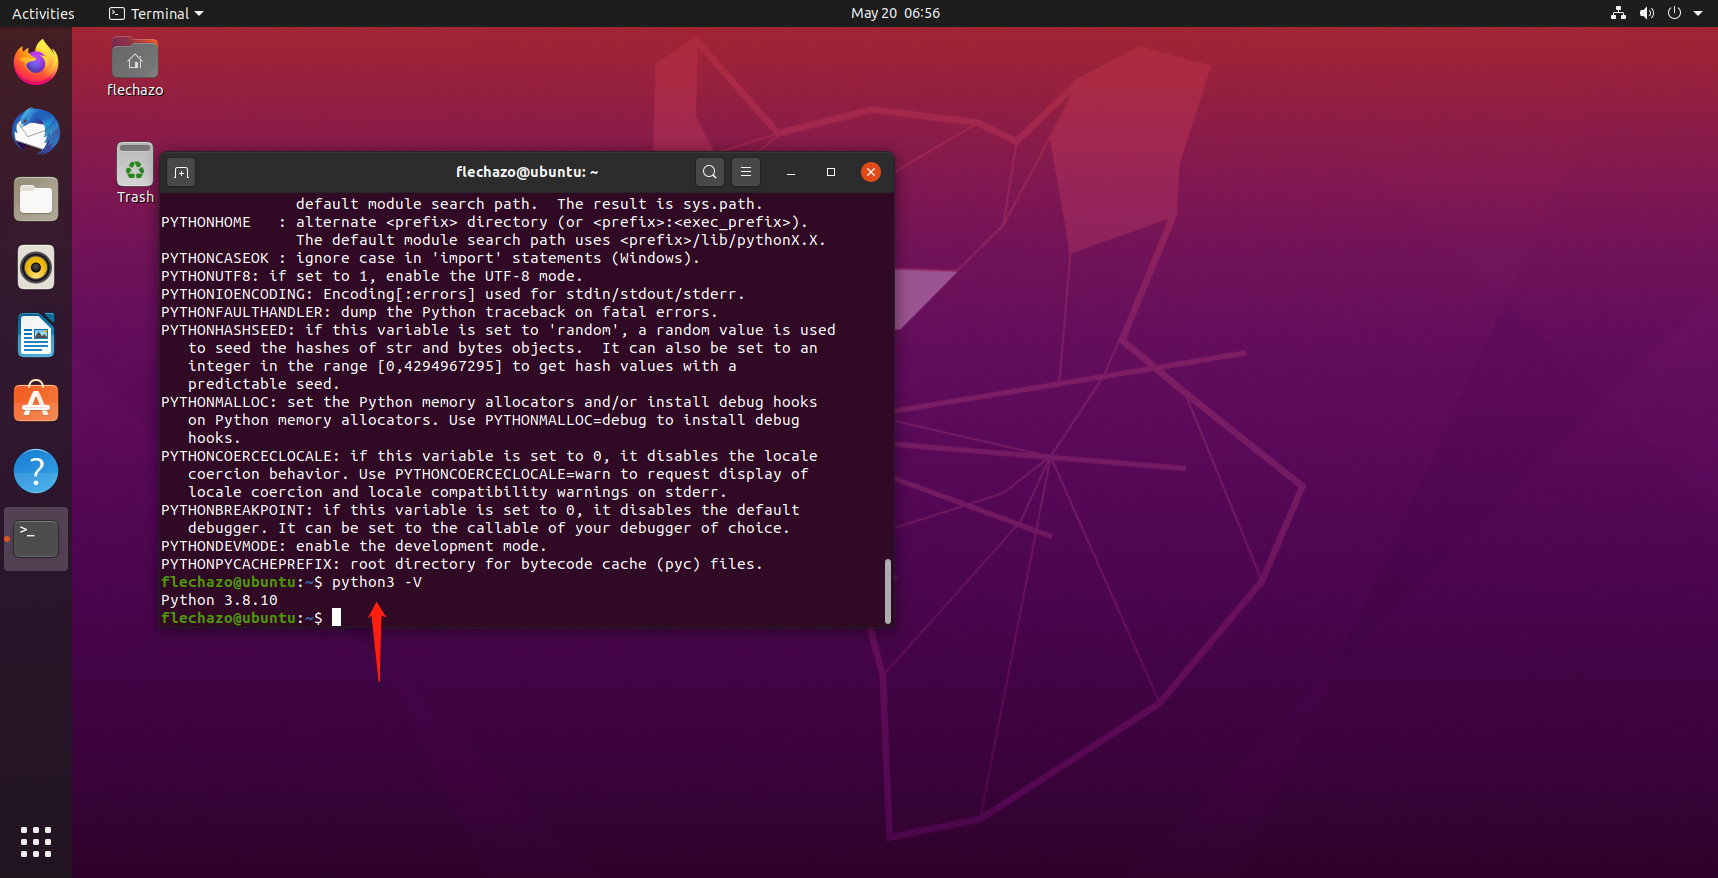1718x878 pixels.
Task: Open the Help application in the dock
Action: 36,471
